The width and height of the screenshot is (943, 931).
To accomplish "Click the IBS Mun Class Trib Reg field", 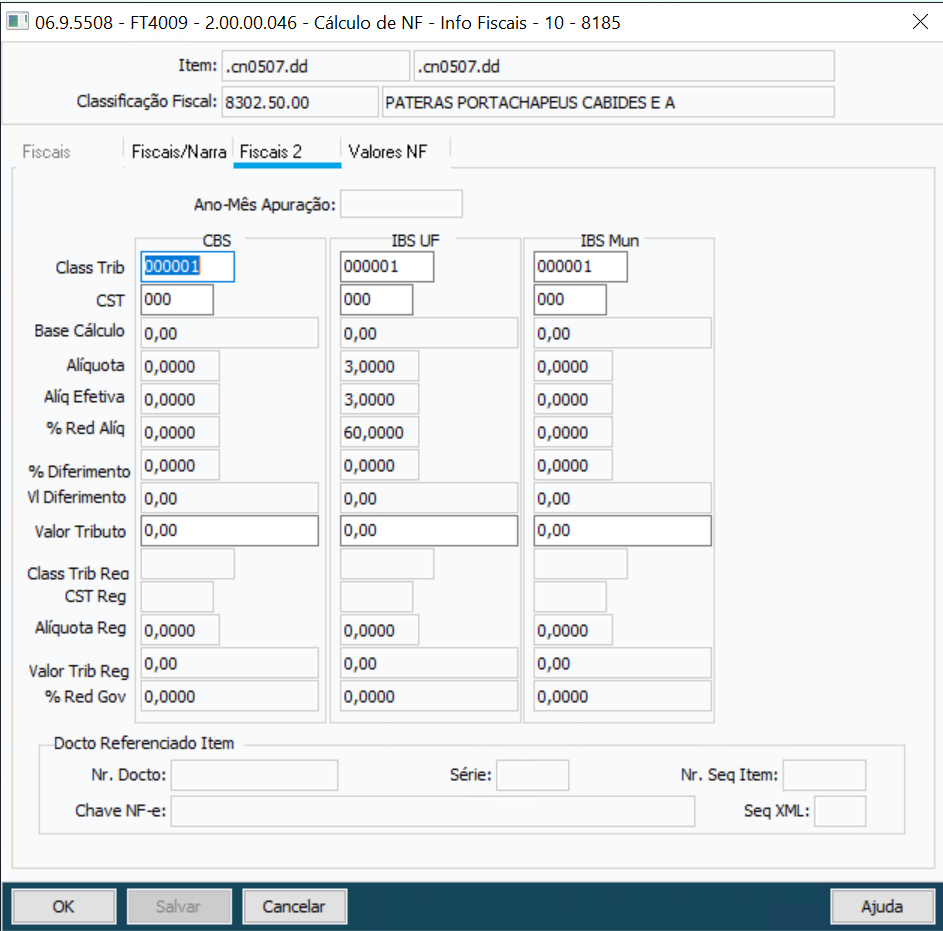I will click(580, 564).
